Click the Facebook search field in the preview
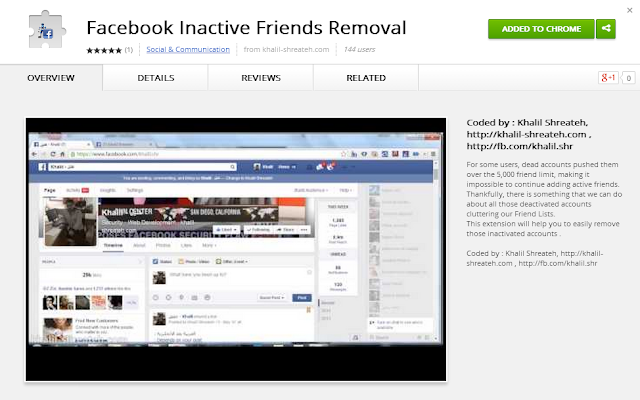Screen dimensions: 640x400 142,167
